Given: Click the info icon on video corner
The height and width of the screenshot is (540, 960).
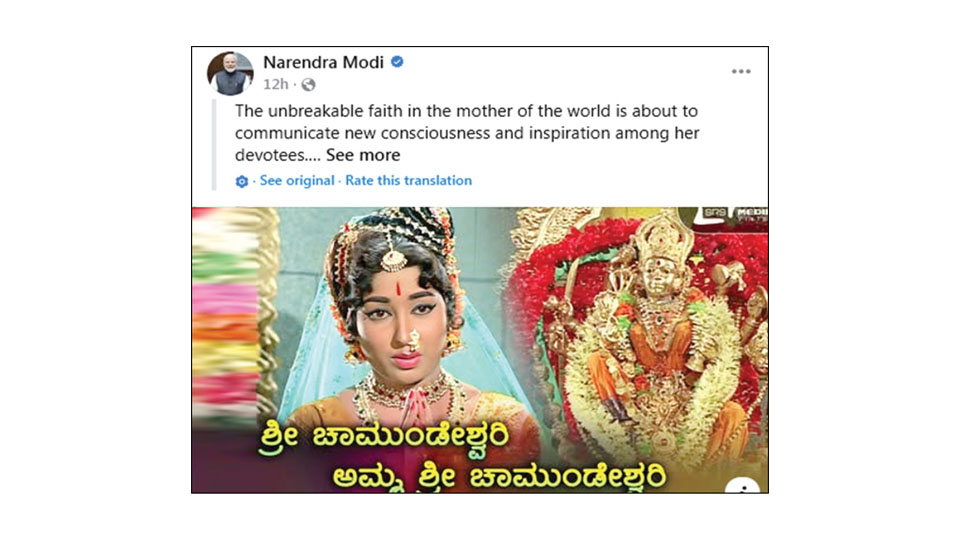Looking at the screenshot, I should point(743,486).
